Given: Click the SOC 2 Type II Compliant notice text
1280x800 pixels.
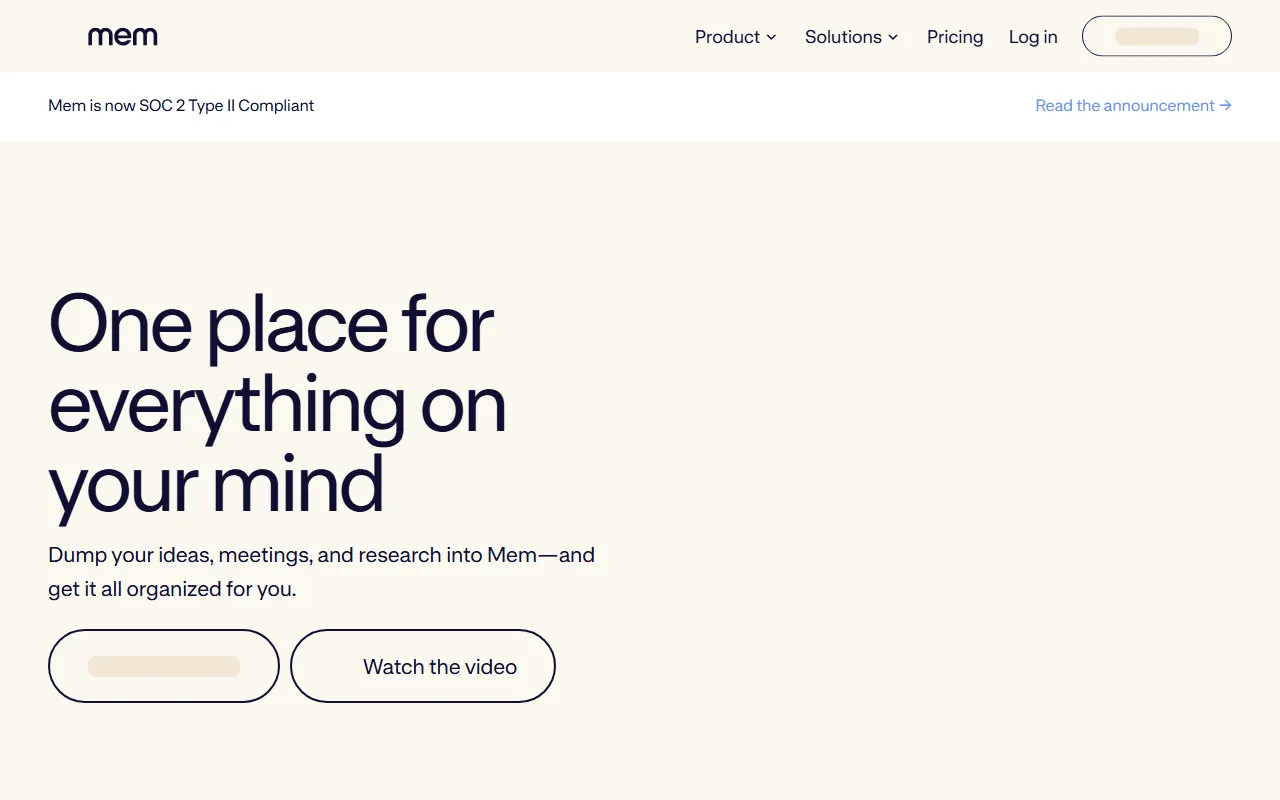Looking at the screenshot, I should [x=181, y=105].
